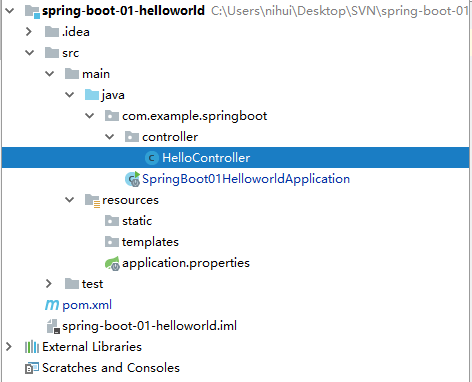The height and width of the screenshot is (382, 472).
Task: Click the templates folder icon
Action: [x=112, y=242]
